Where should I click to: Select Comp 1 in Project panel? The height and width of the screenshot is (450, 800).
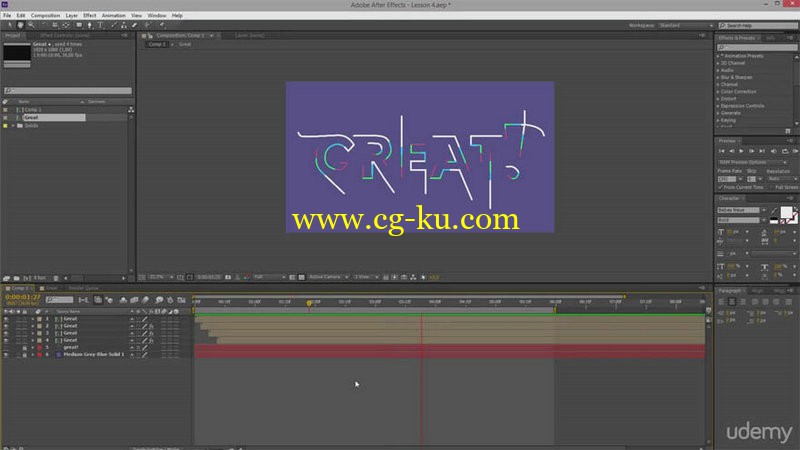33,110
